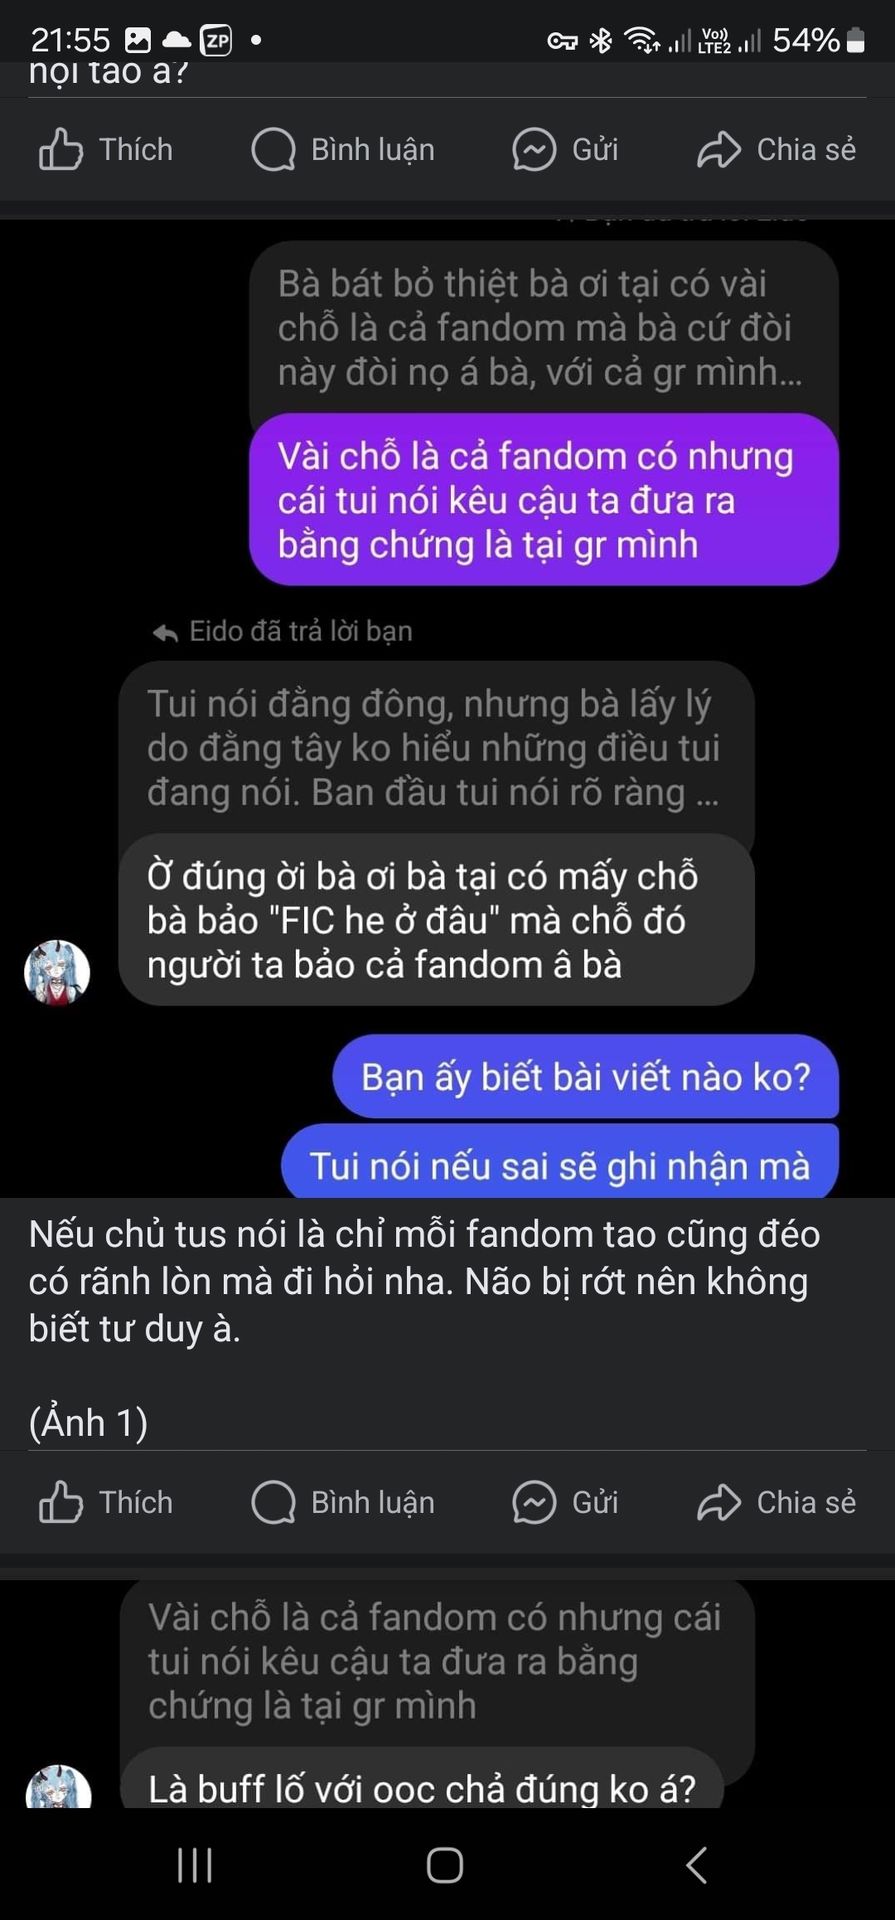
Task: Send the lower post via Gửi
Action: point(566,1502)
